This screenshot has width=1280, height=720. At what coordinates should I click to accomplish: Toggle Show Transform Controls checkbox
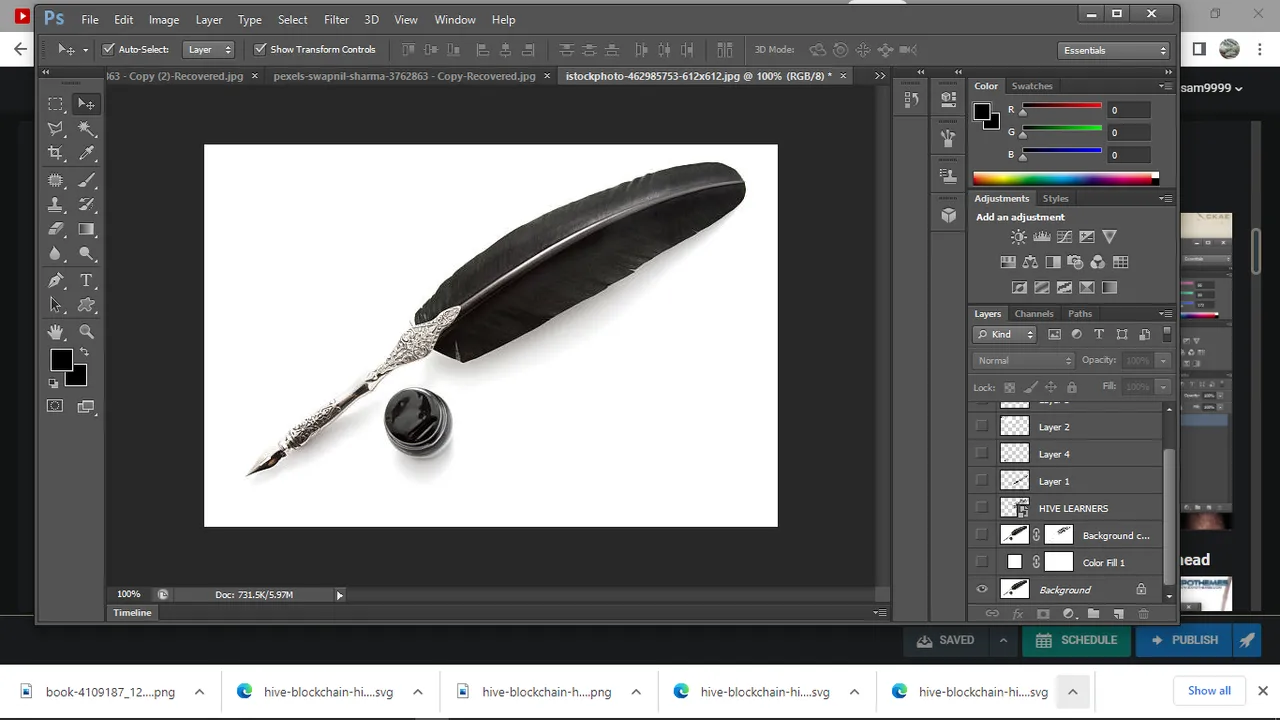(x=260, y=49)
